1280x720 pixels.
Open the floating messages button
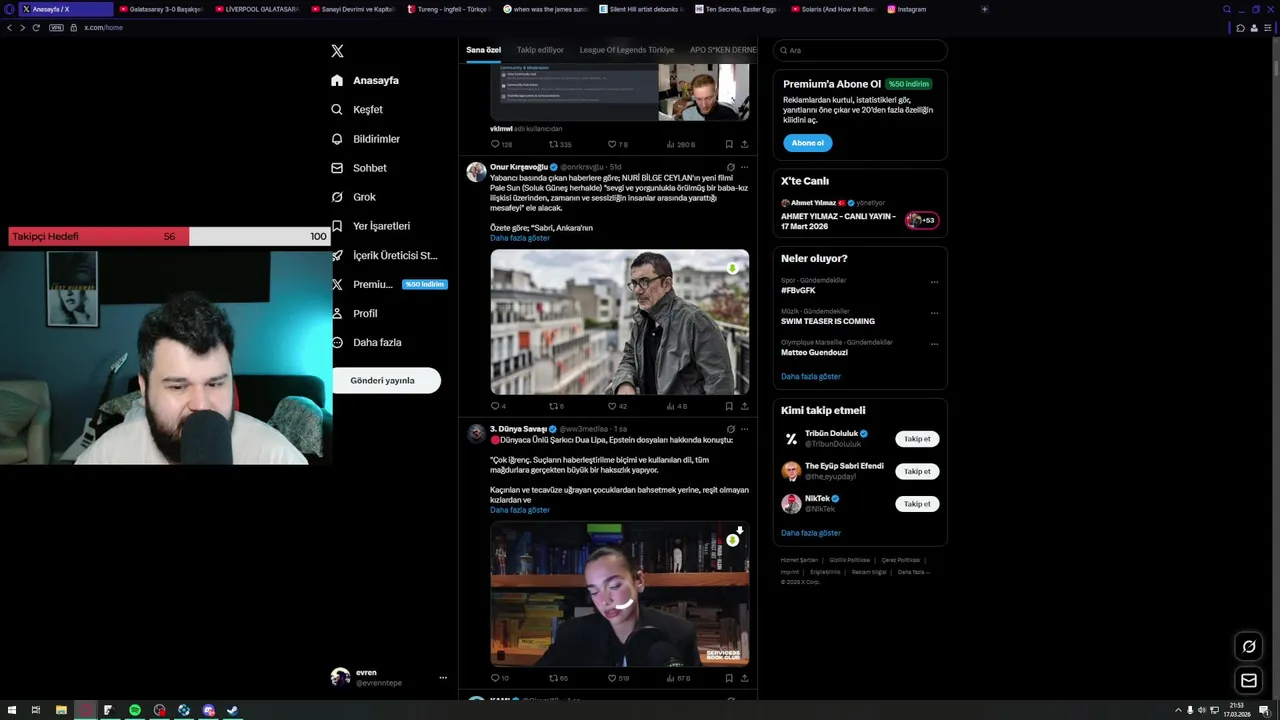coord(1248,681)
